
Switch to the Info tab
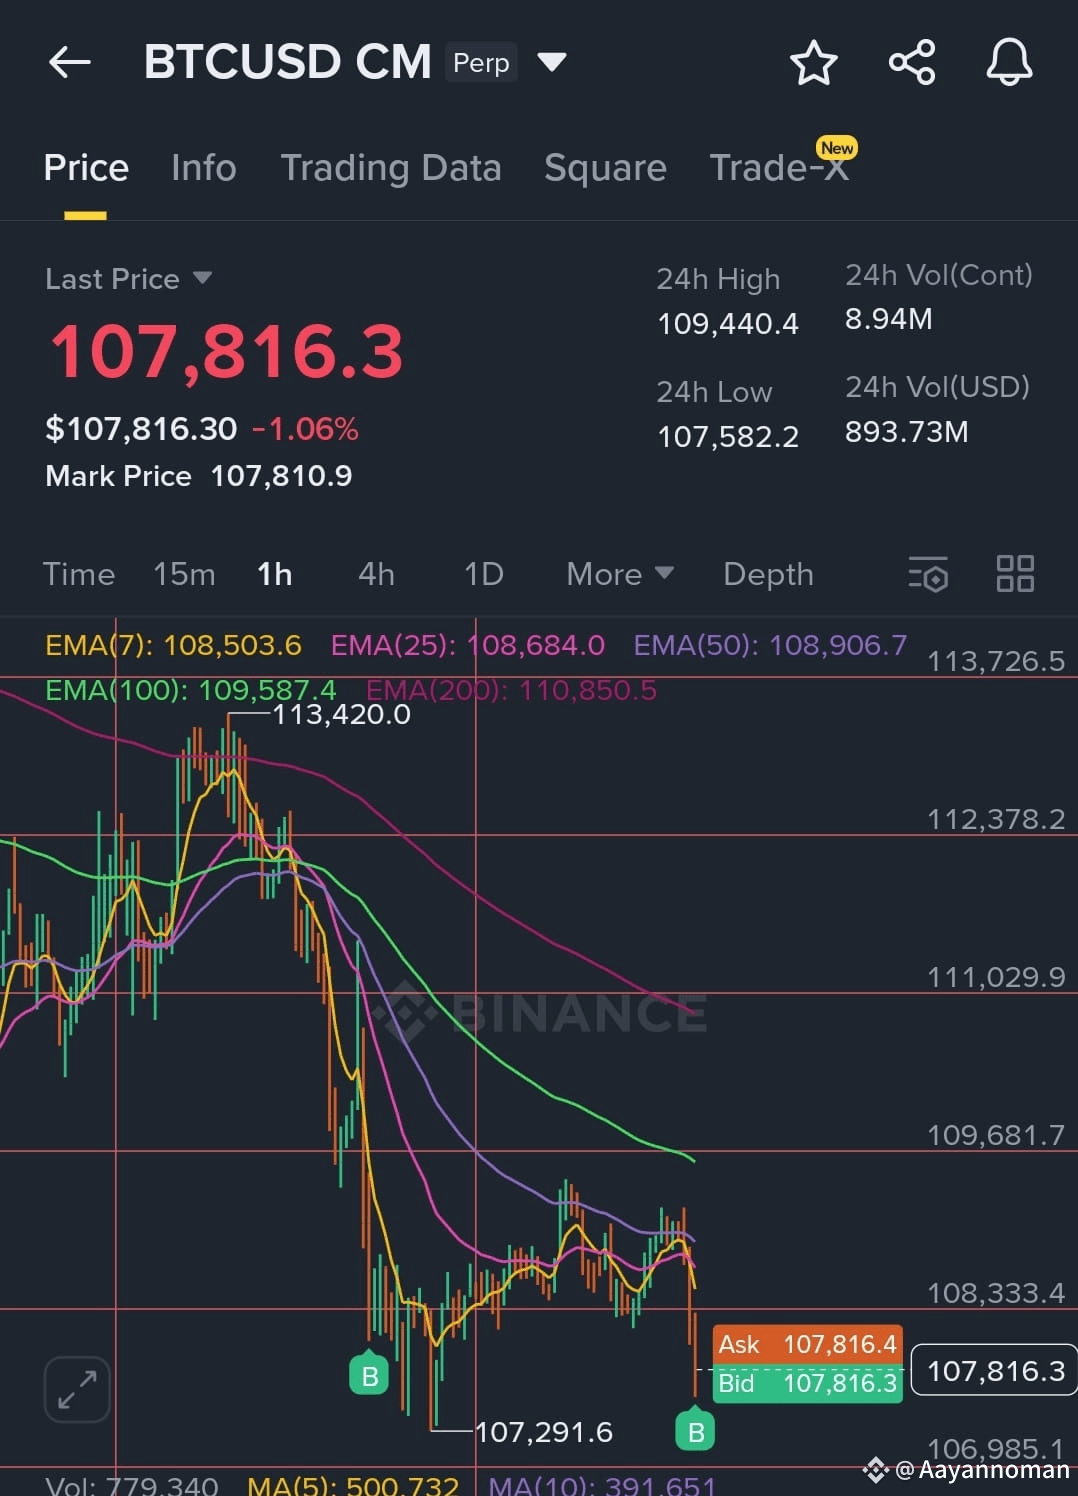pyautogui.click(x=204, y=168)
